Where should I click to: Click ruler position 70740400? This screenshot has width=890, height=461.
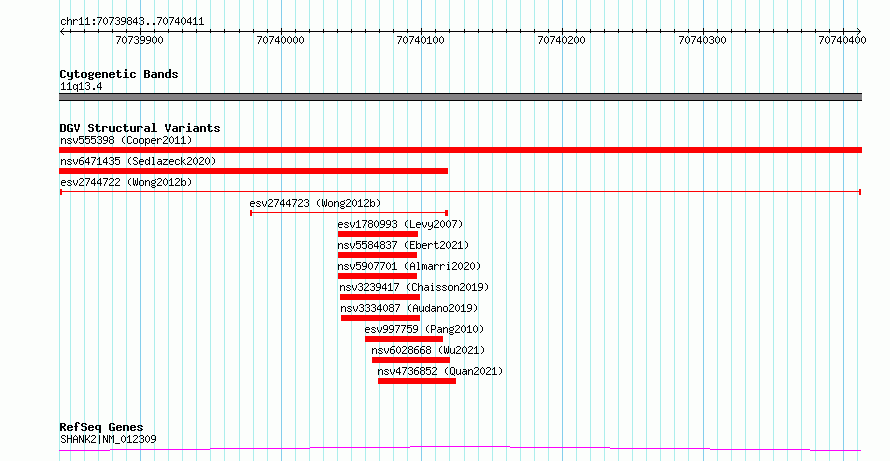point(843,40)
